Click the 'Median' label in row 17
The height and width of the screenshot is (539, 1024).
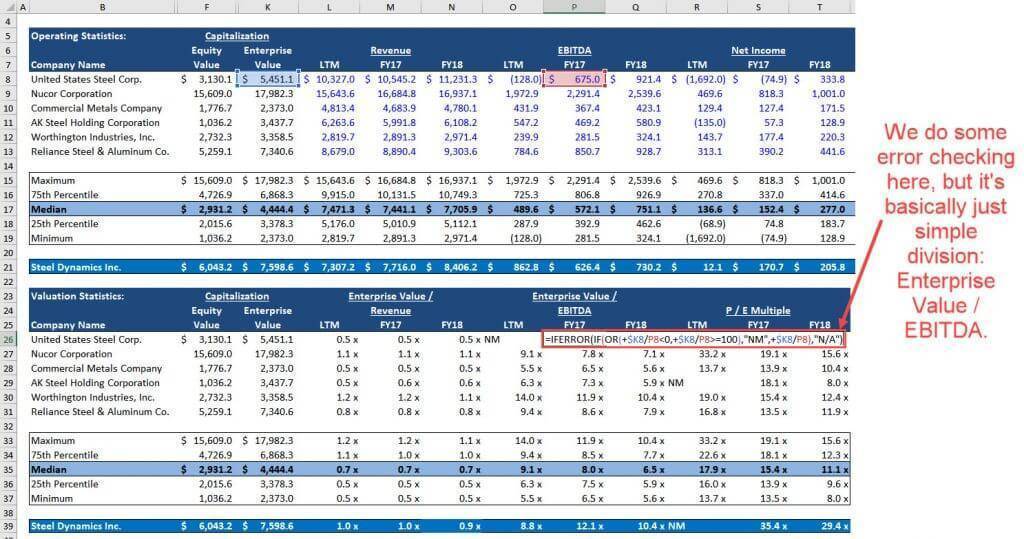48,209
